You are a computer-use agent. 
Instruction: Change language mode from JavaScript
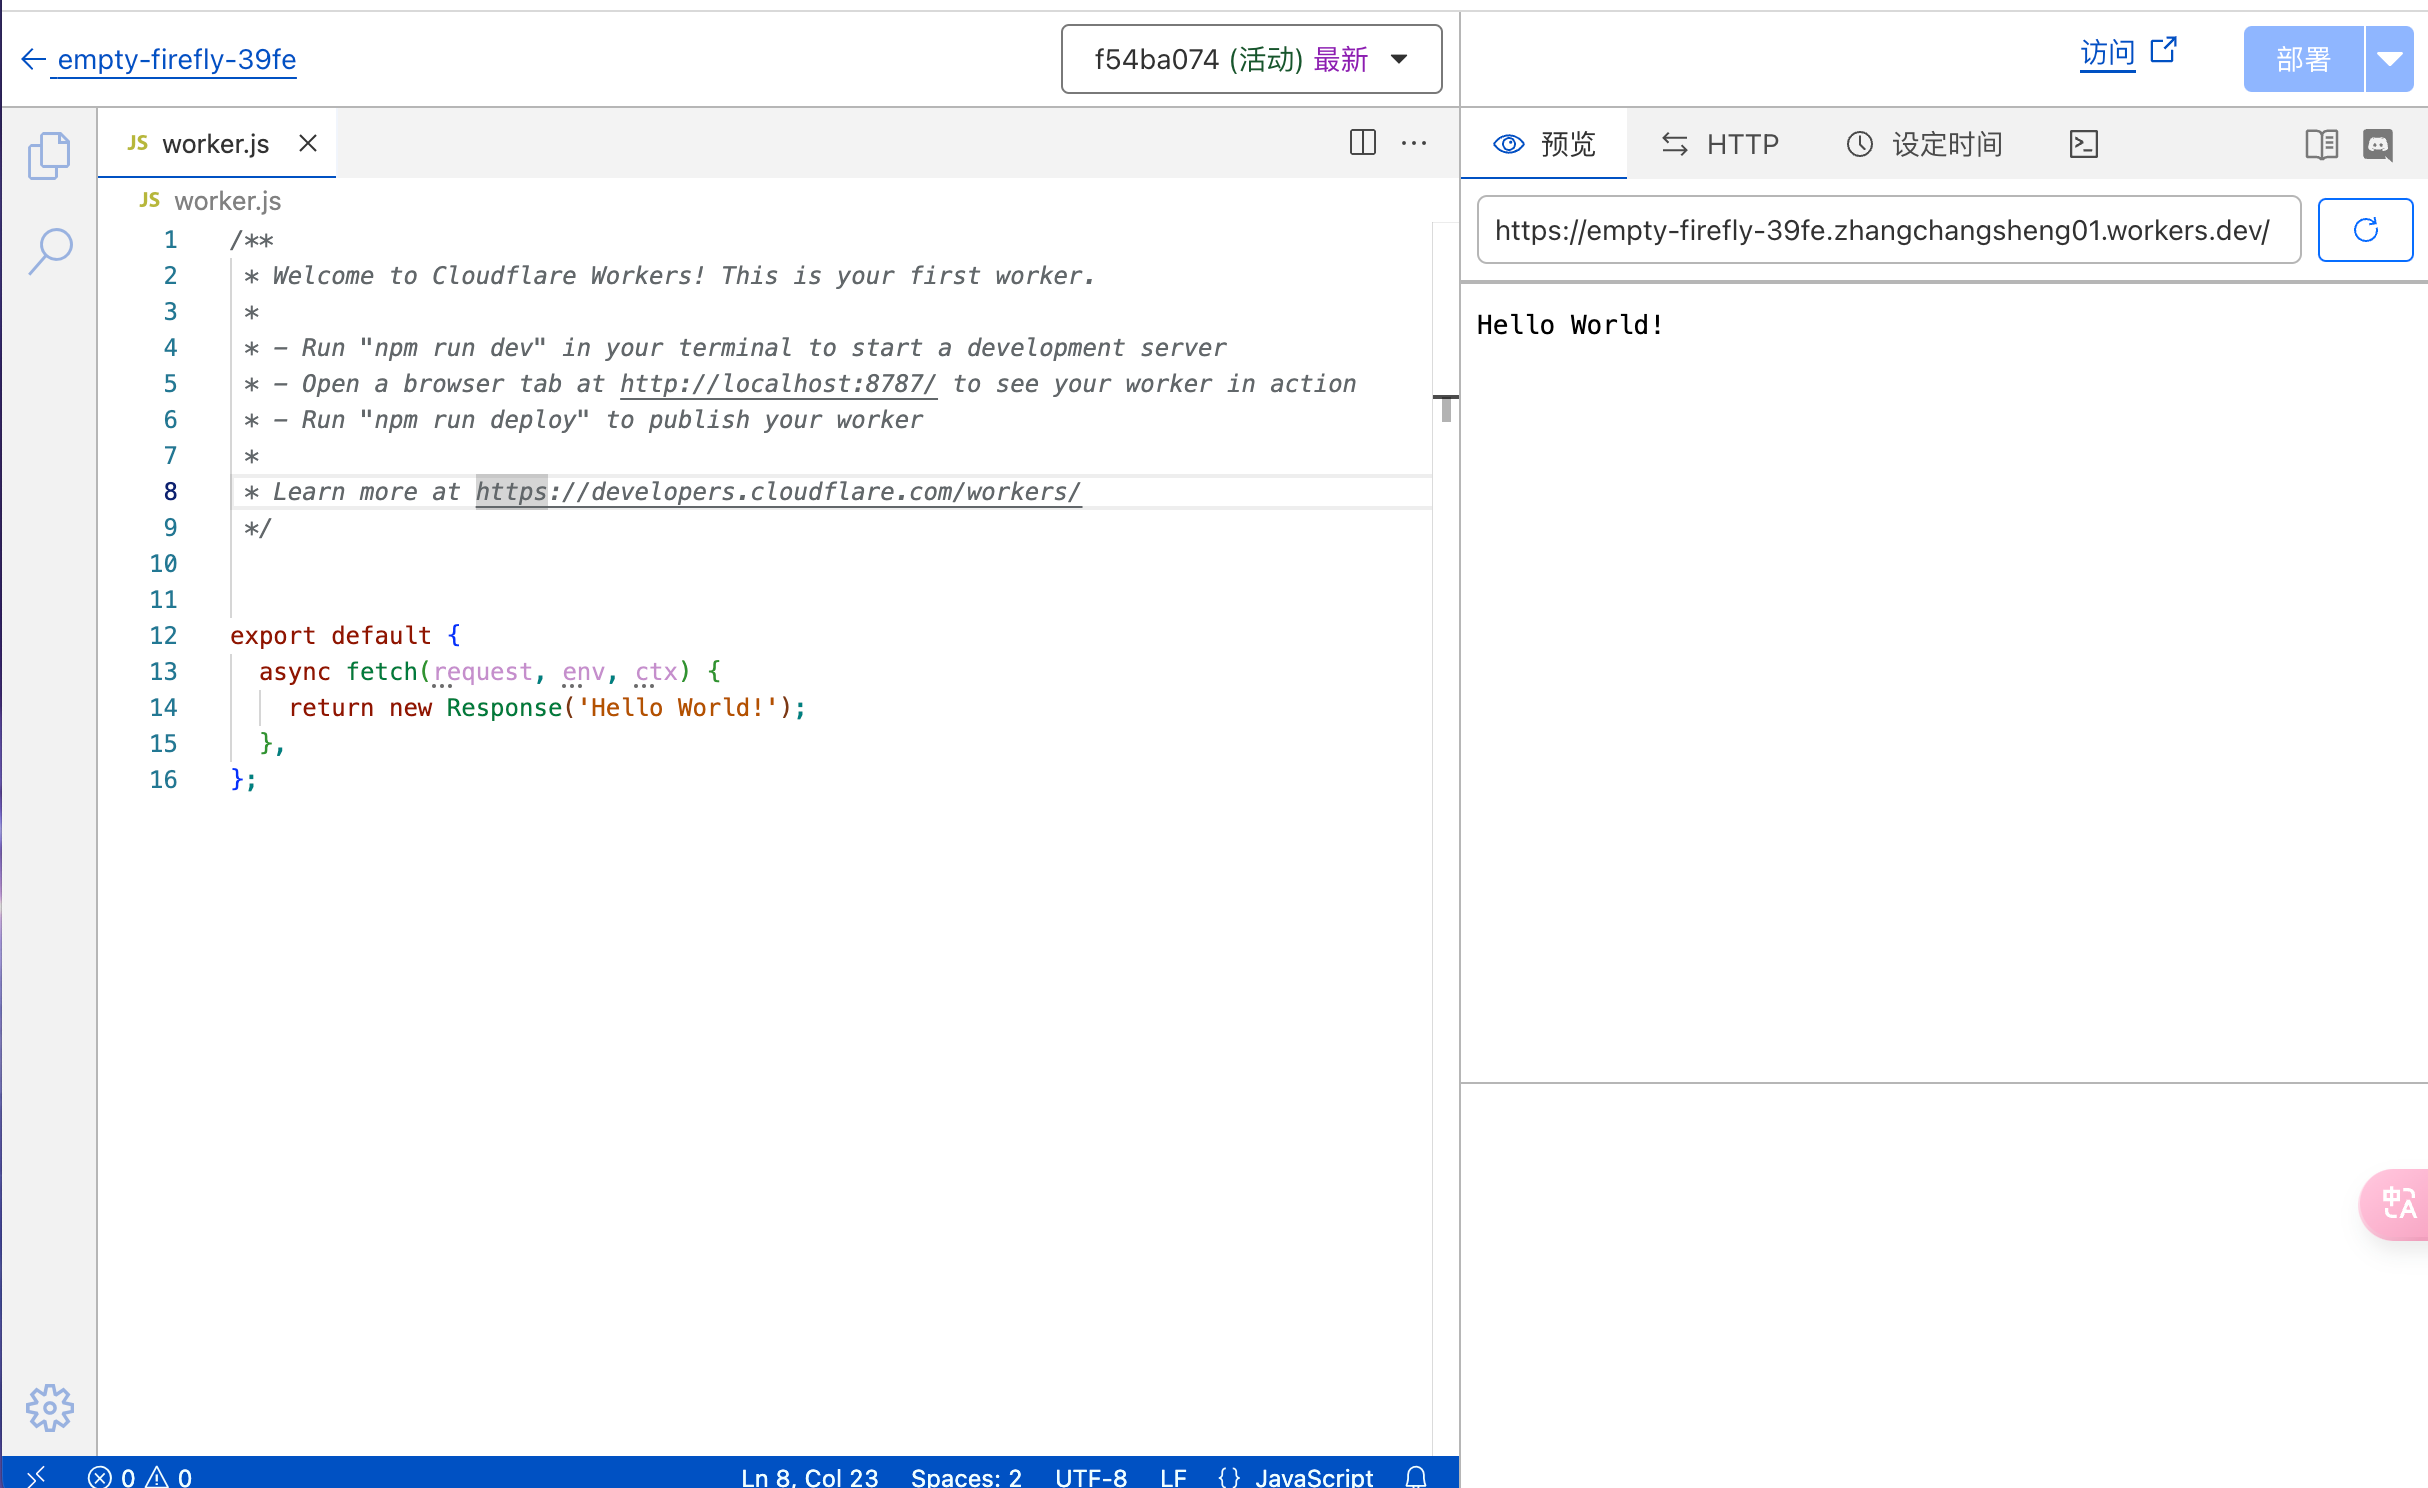pyautogui.click(x=1313, y=1476)
